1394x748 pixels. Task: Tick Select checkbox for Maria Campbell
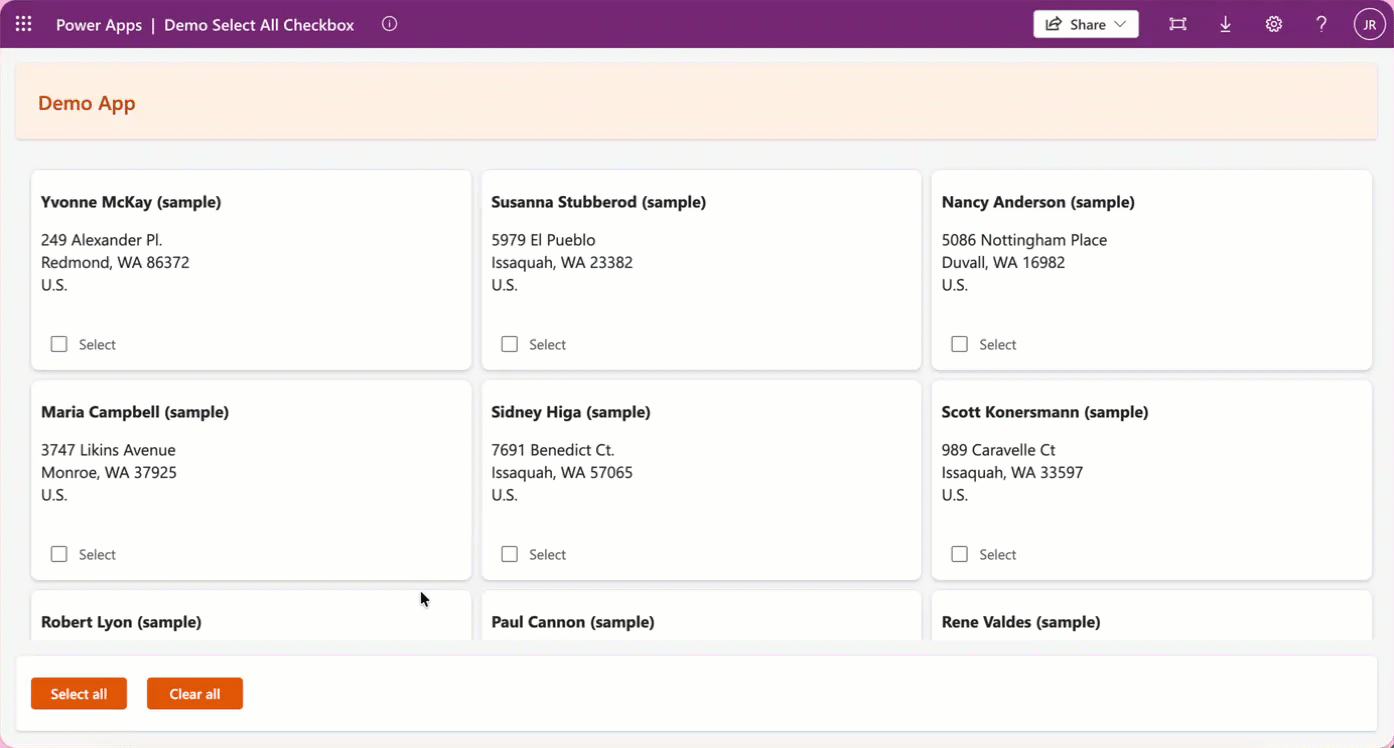(x=59, y=554)
